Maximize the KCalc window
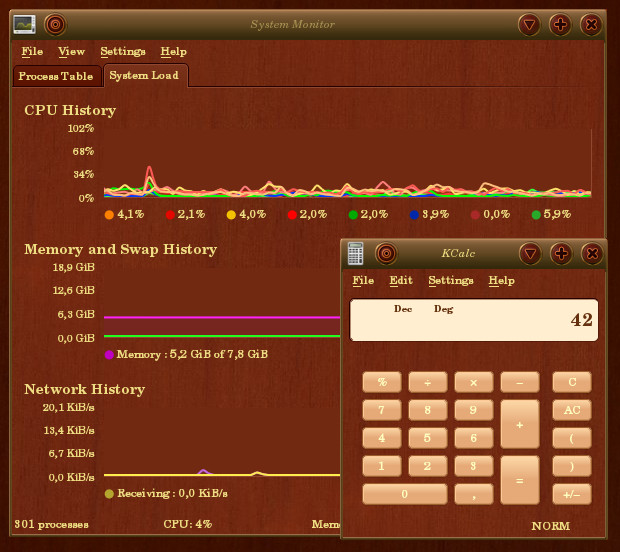This screenshot has height=552, width=620. [561, 253]
